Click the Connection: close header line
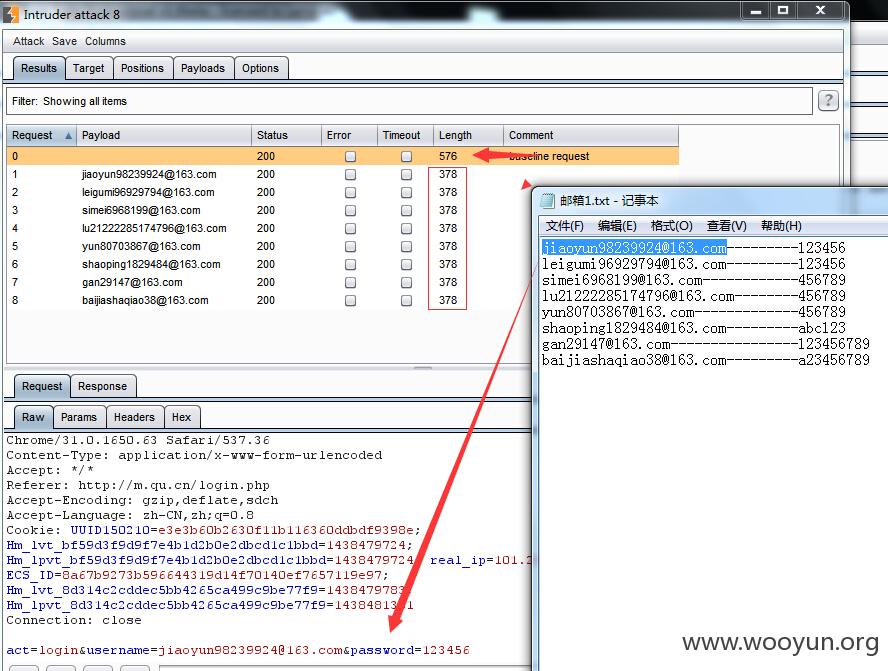 pos(74,620)
